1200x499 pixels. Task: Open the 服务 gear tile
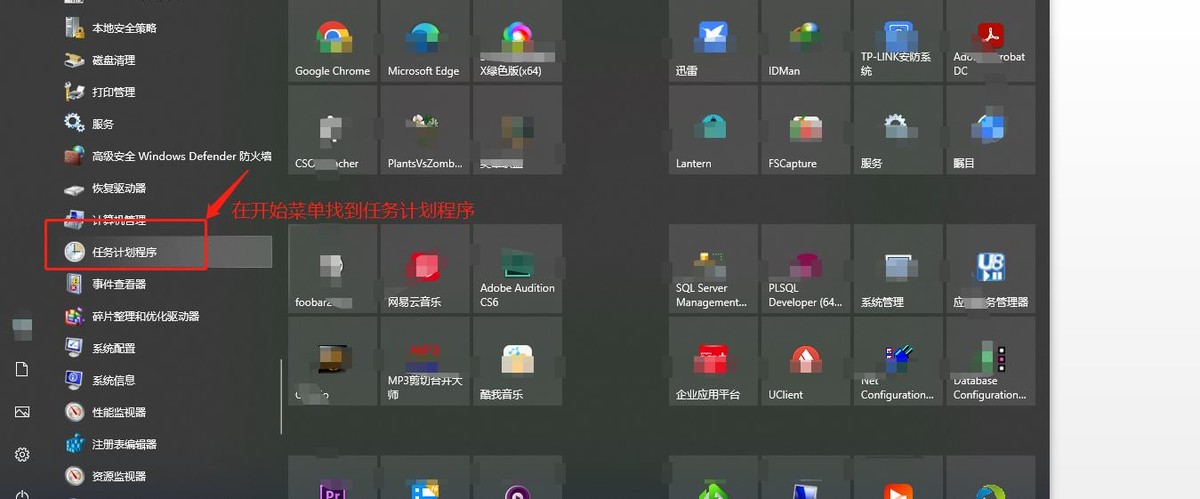(x=898, y=130)
